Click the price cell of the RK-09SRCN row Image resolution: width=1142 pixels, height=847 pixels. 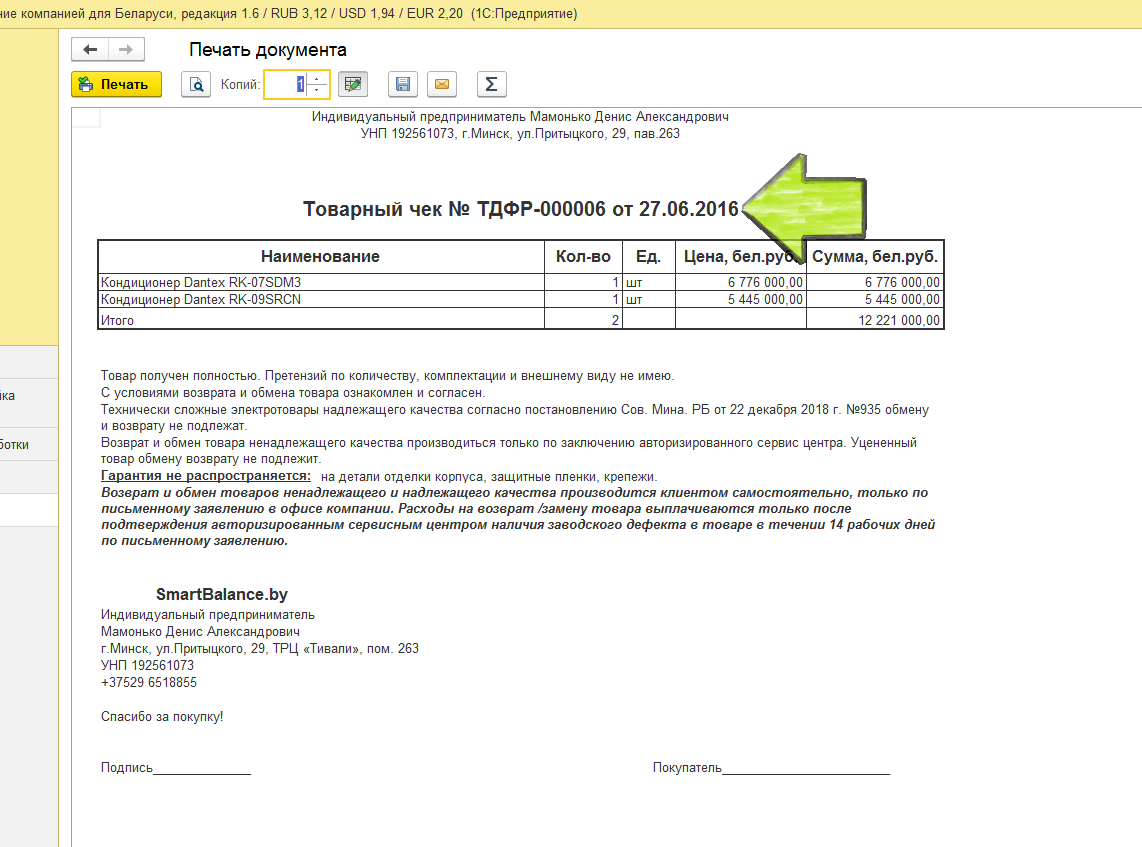pos(741,299)
